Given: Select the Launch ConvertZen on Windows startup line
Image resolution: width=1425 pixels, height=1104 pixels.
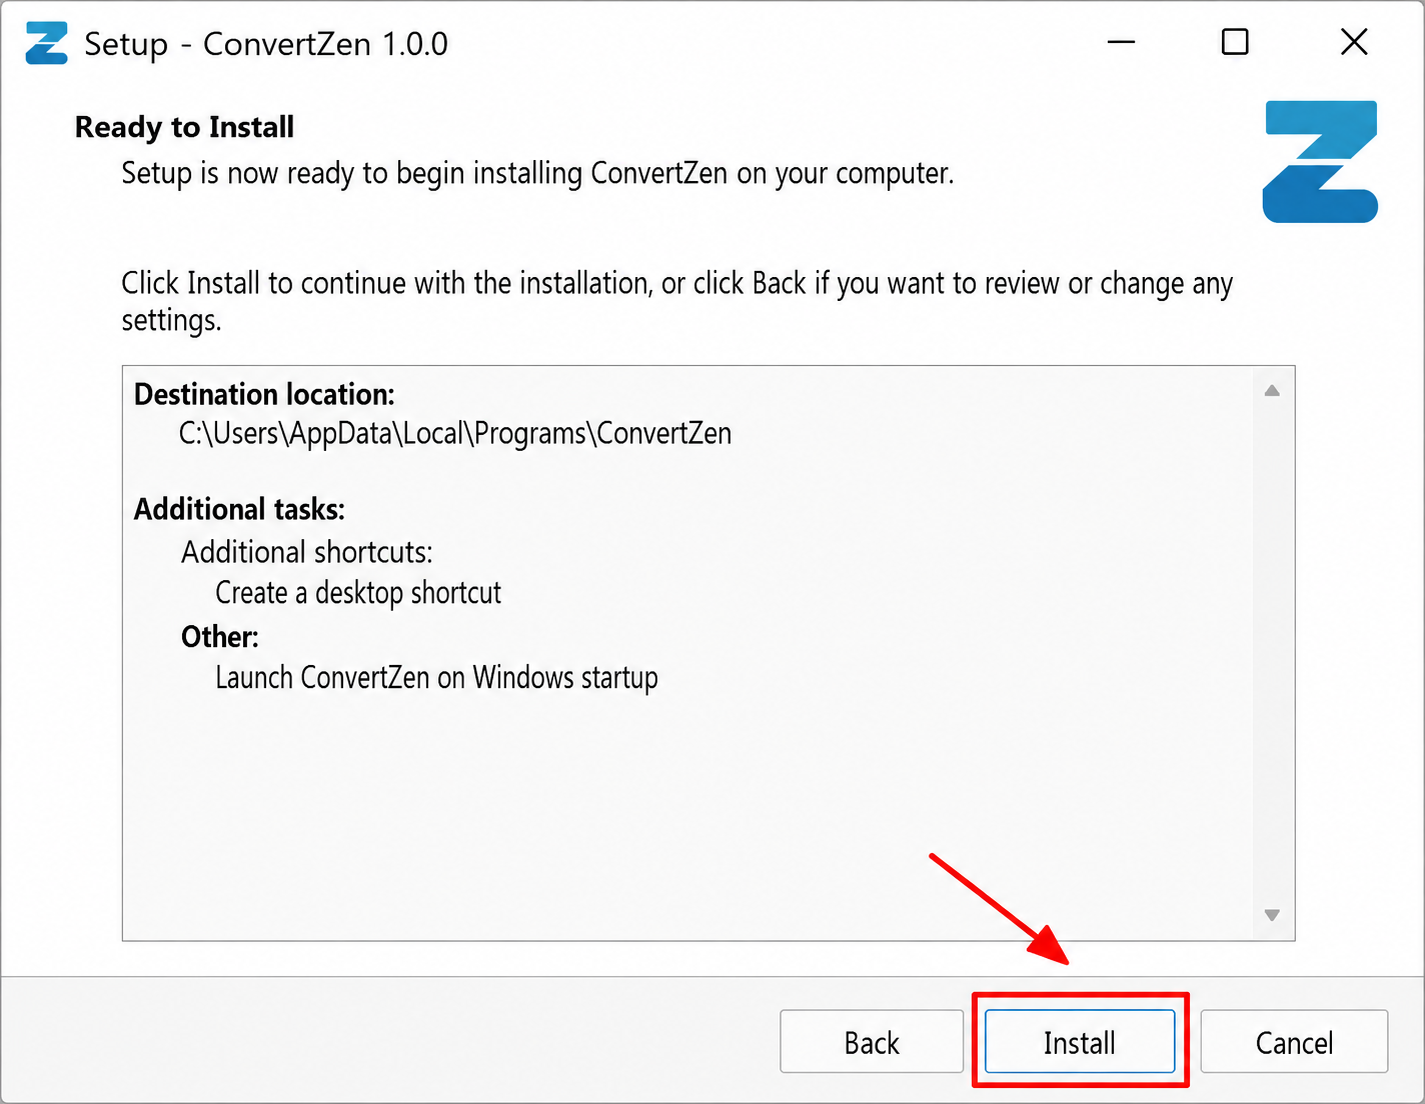Looking at the screenshot, I should pyautogui.click(x=437, y=678).
